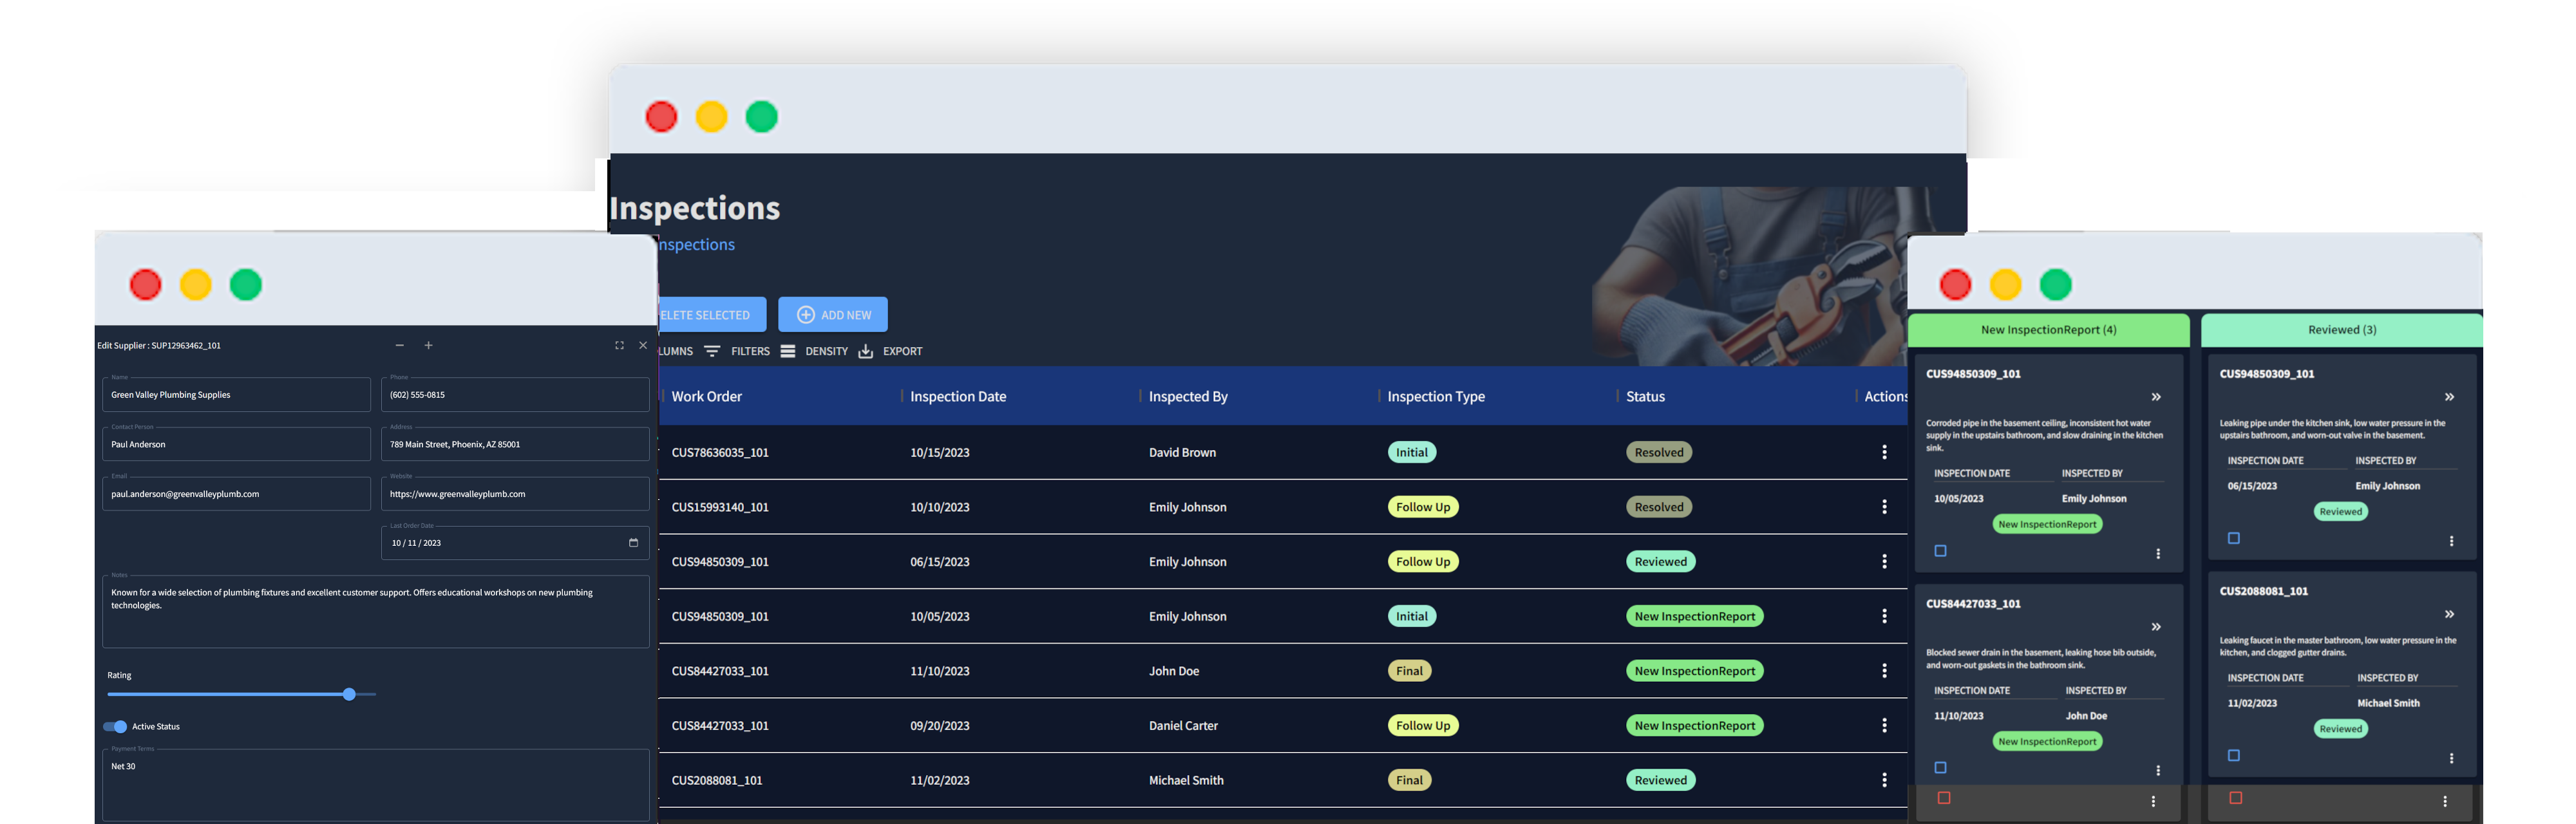Expand the Edit Supplier dialog to fullscreen
2576x824 pixels.
619,345
